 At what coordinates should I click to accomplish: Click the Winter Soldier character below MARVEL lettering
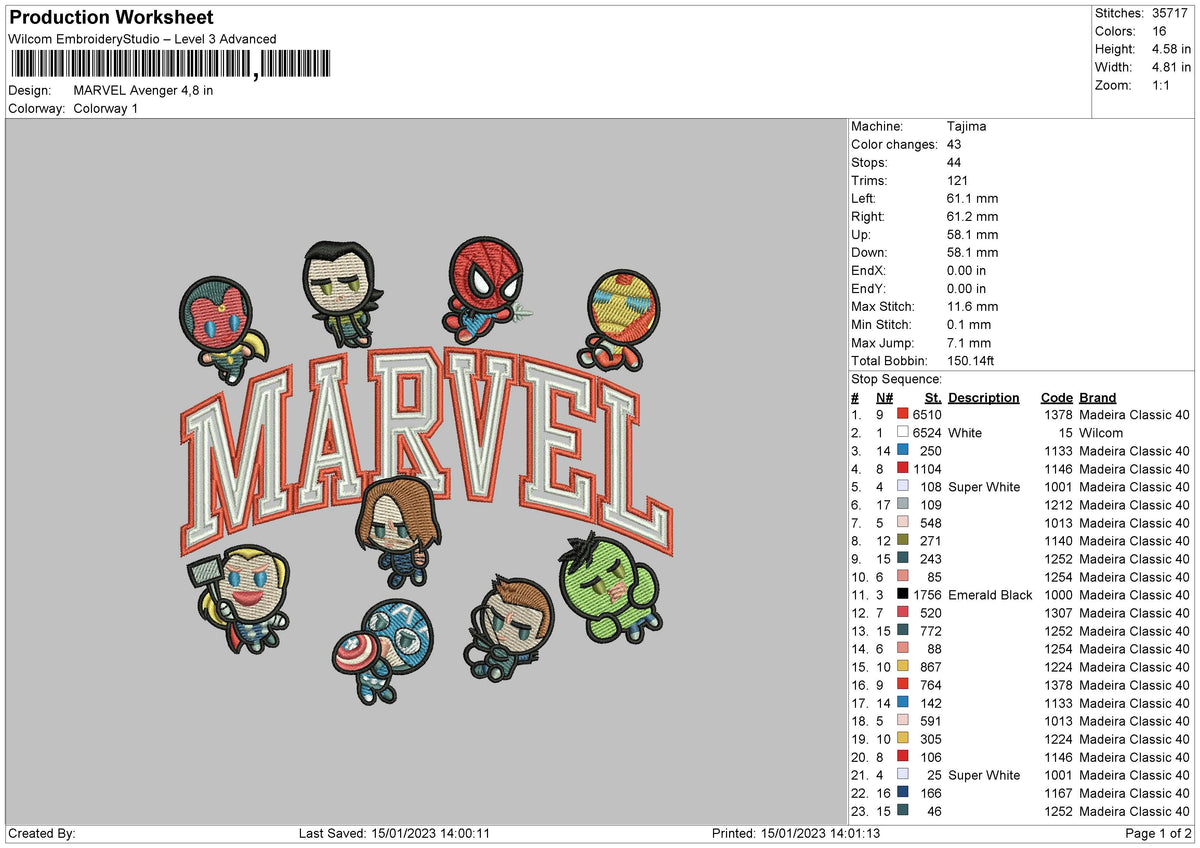(399, 531)
